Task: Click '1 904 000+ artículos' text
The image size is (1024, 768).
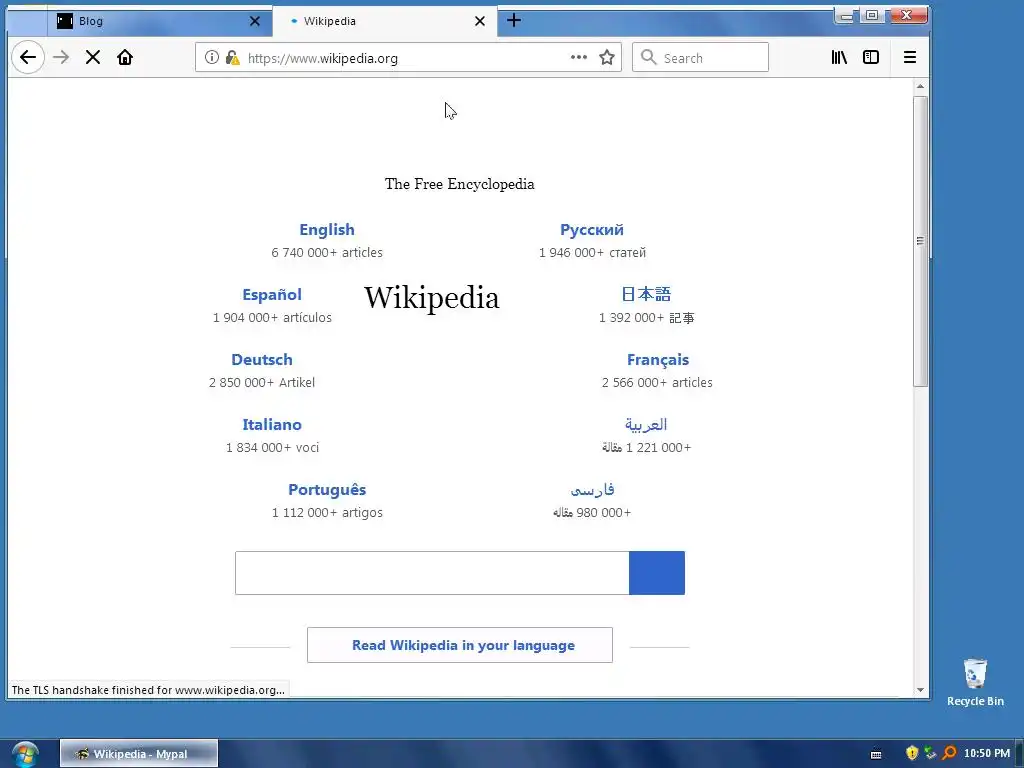Action: [x=272, y=318]
